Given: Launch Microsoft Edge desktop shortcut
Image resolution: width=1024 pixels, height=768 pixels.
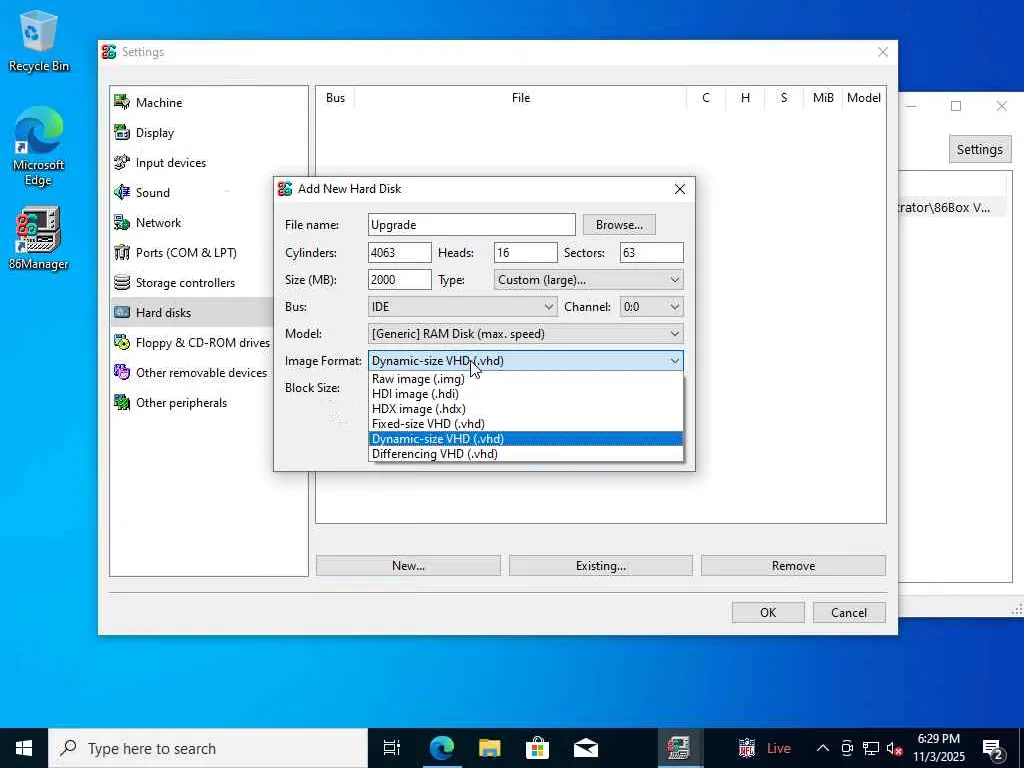Looking at the screenshot, I should tap(39, 147).
